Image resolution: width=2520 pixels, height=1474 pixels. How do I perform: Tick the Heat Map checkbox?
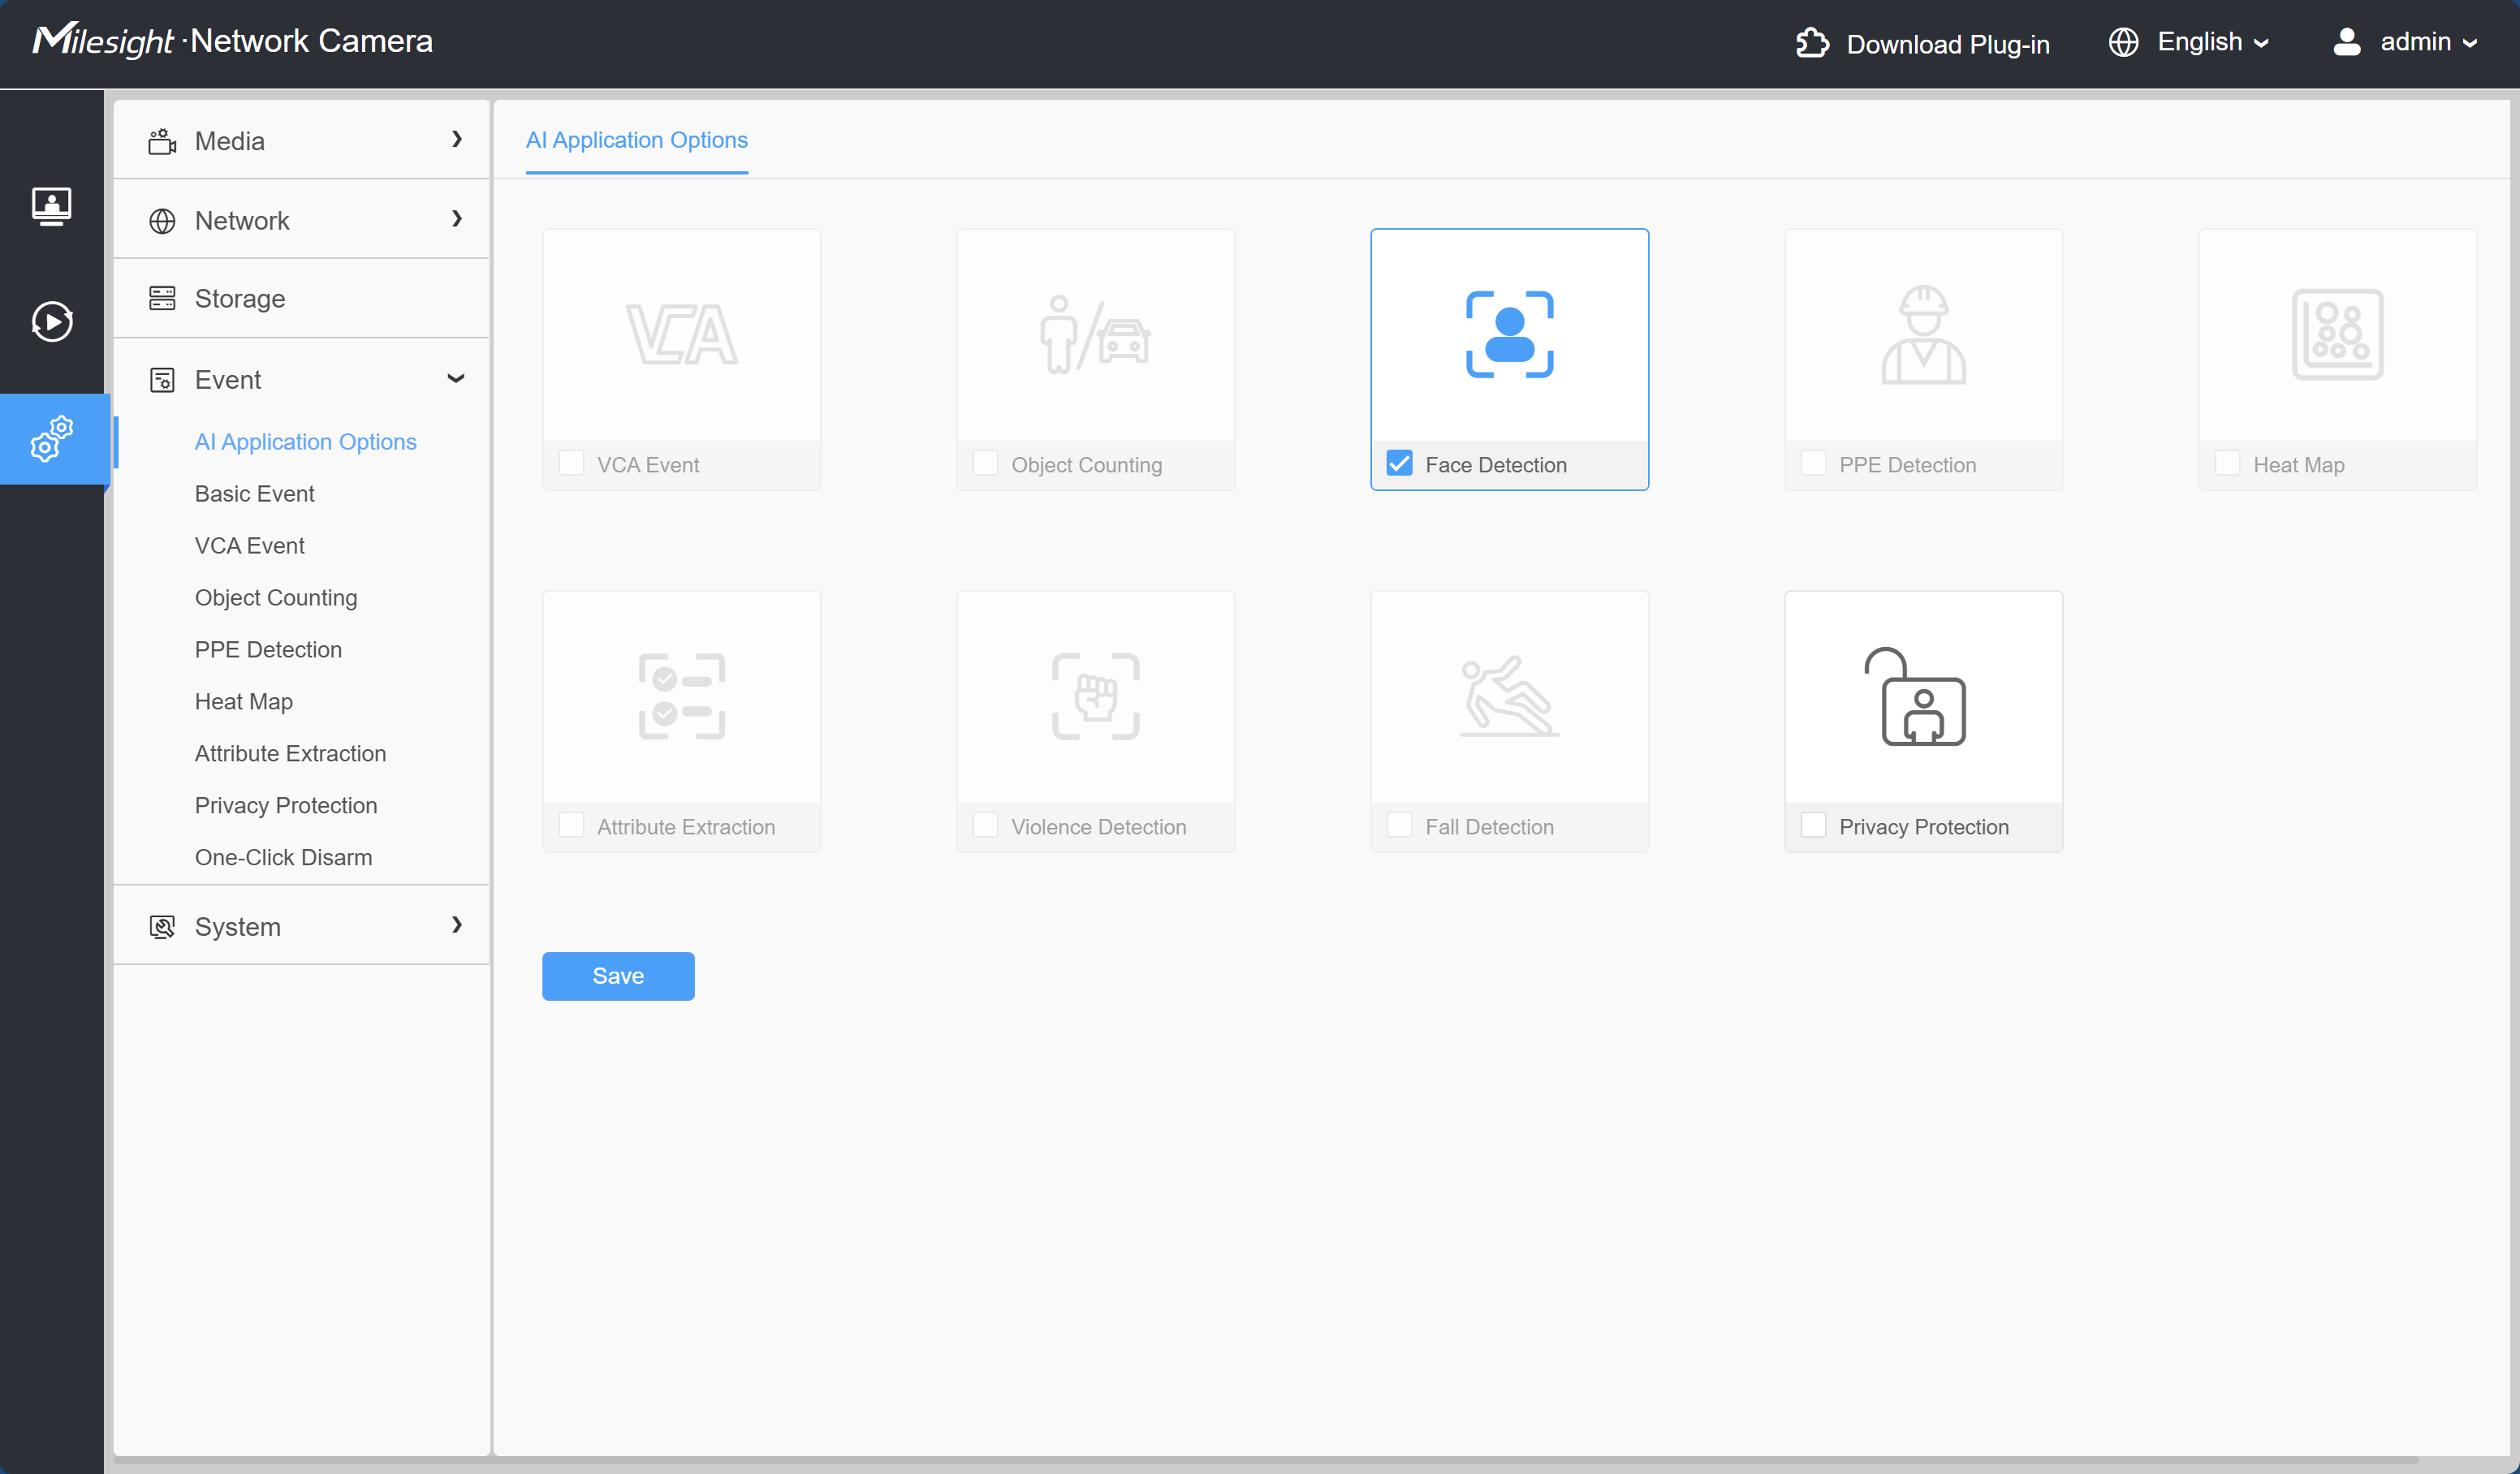coord(2227,463)
